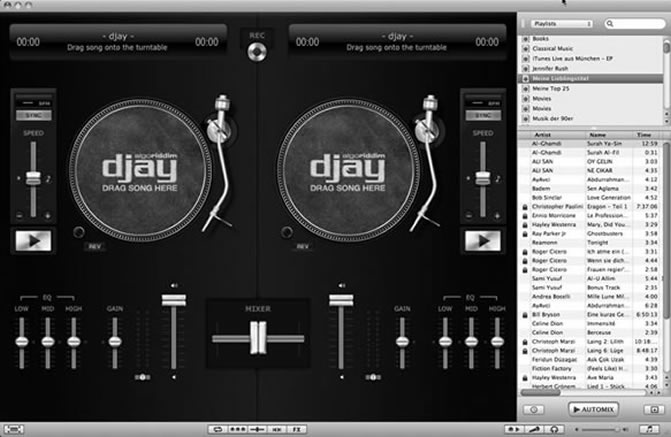Open cue points button with three dots

click(238, 429)
